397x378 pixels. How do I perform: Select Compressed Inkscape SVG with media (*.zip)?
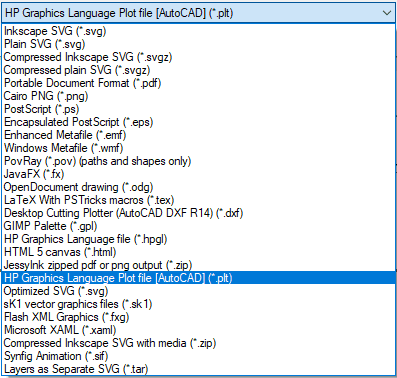pyautogui.click(x=198, y=343)
